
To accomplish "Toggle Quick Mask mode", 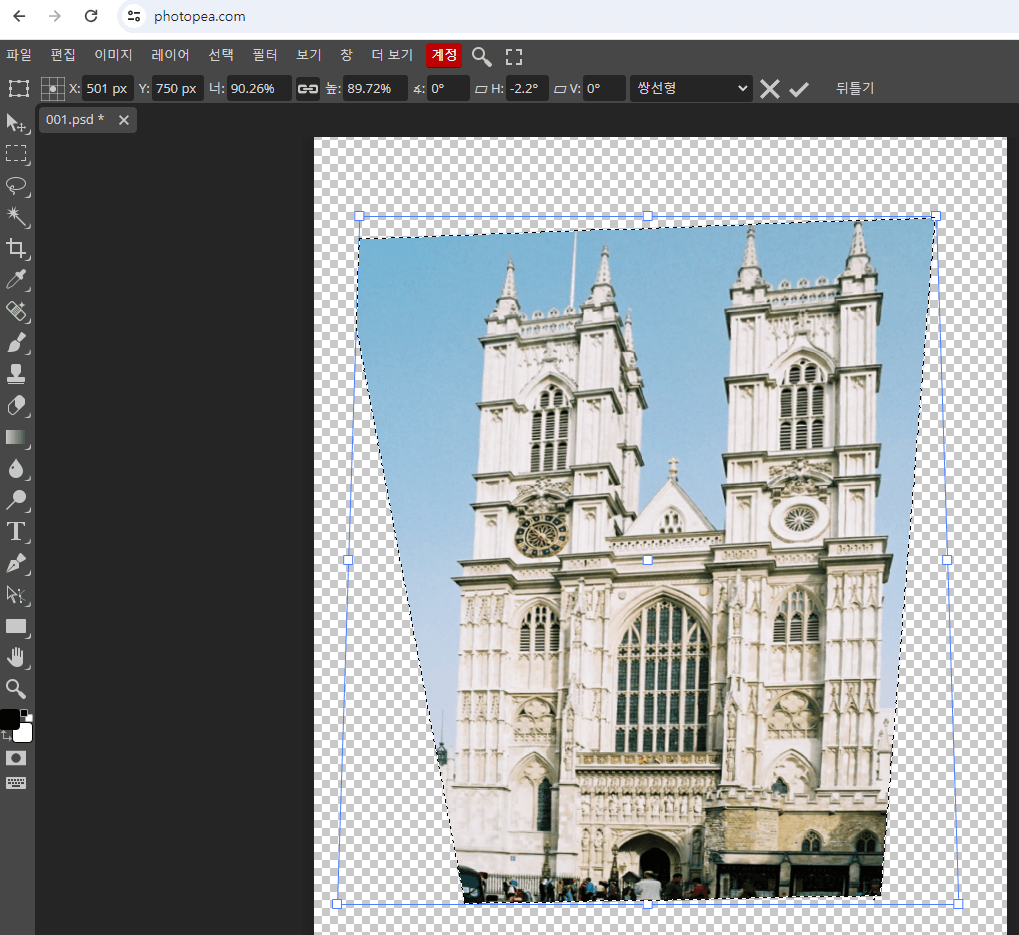I will click(16, 758).
